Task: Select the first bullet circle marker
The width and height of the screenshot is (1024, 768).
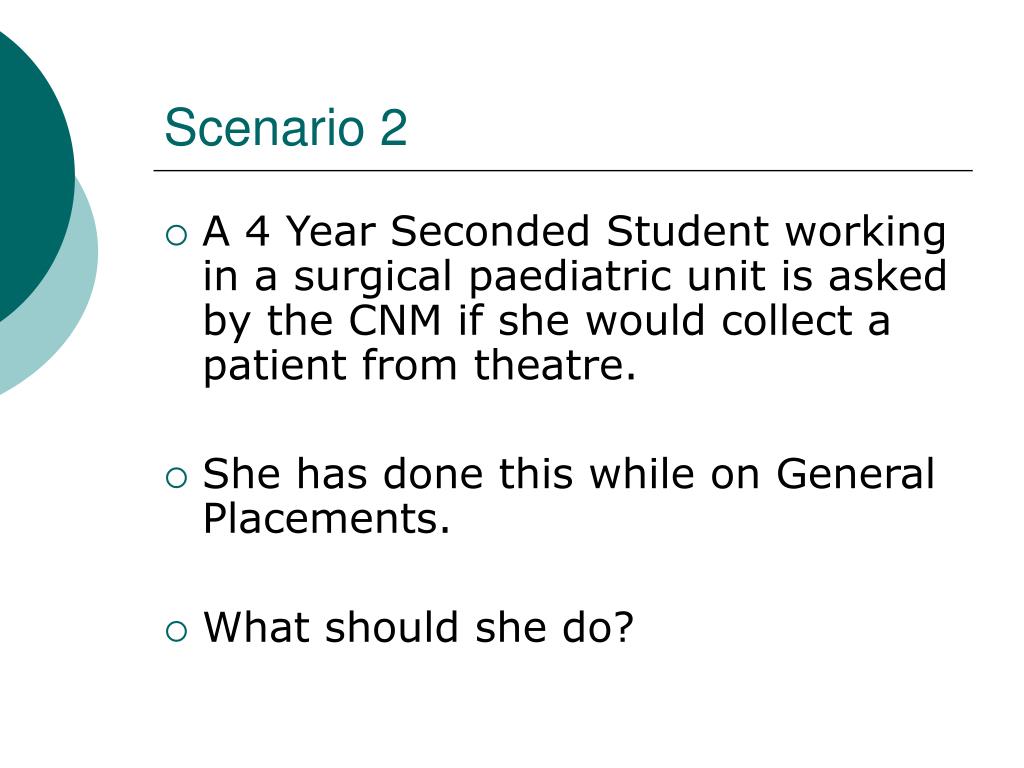Action: coord(176,236)
